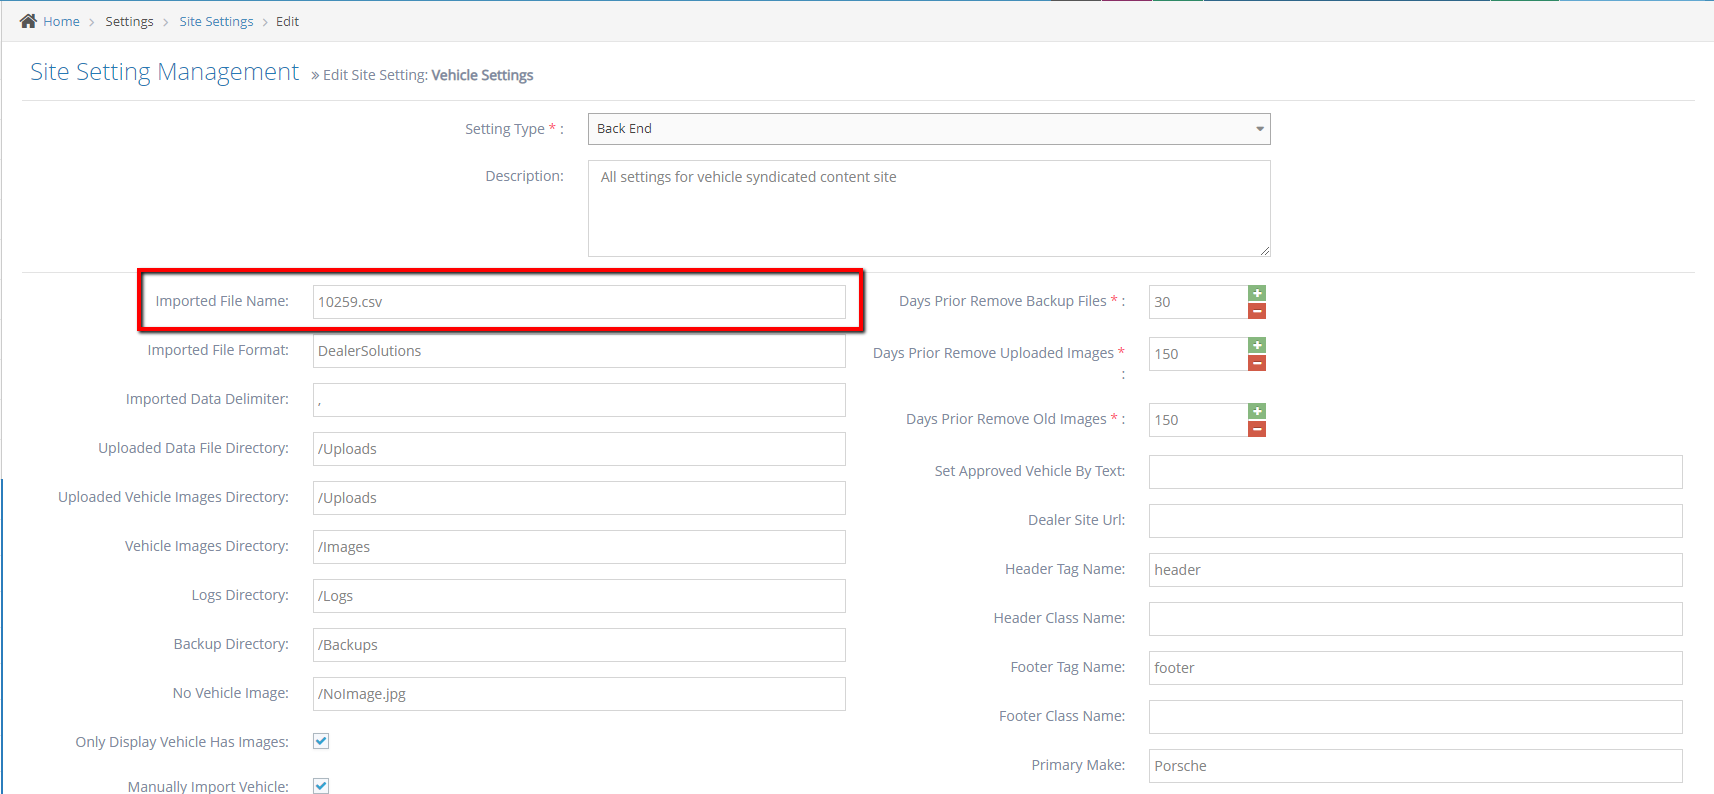This screenshot has height=794, width=1714.
Task: Go to Home via breadcrumb link
Action: tap(61, 22)
